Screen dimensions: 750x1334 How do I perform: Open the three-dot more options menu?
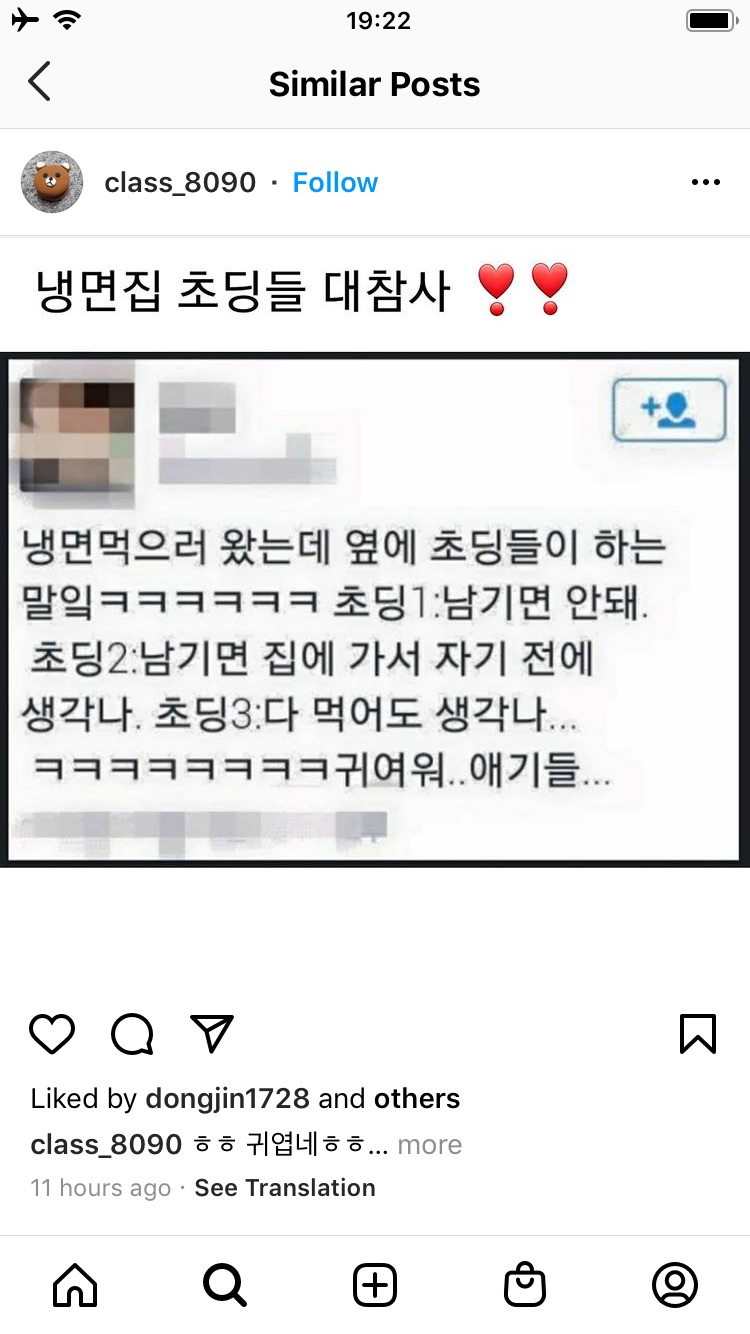point(706,182)
